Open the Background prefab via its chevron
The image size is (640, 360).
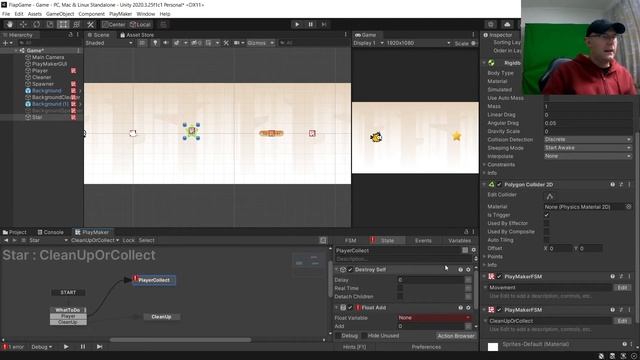[x=80, y=91]
